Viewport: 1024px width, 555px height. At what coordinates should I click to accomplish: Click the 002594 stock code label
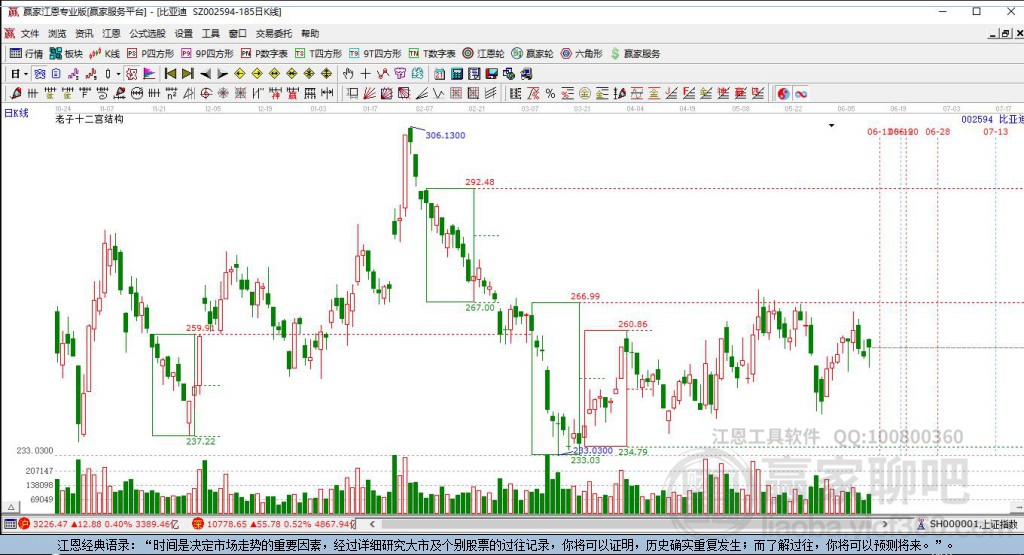point(977,119)
